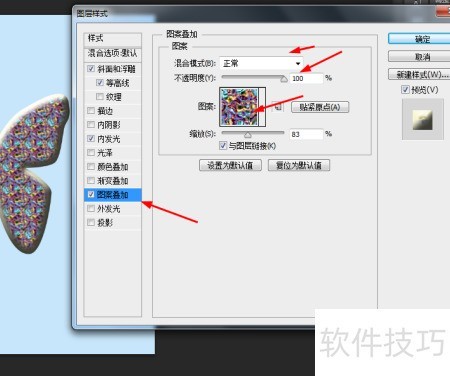Toggle the 斜面和浮雕 checkbox
The height and width of the screenshot is (376, 450).
pyautogui.click(x=91, y=69)
